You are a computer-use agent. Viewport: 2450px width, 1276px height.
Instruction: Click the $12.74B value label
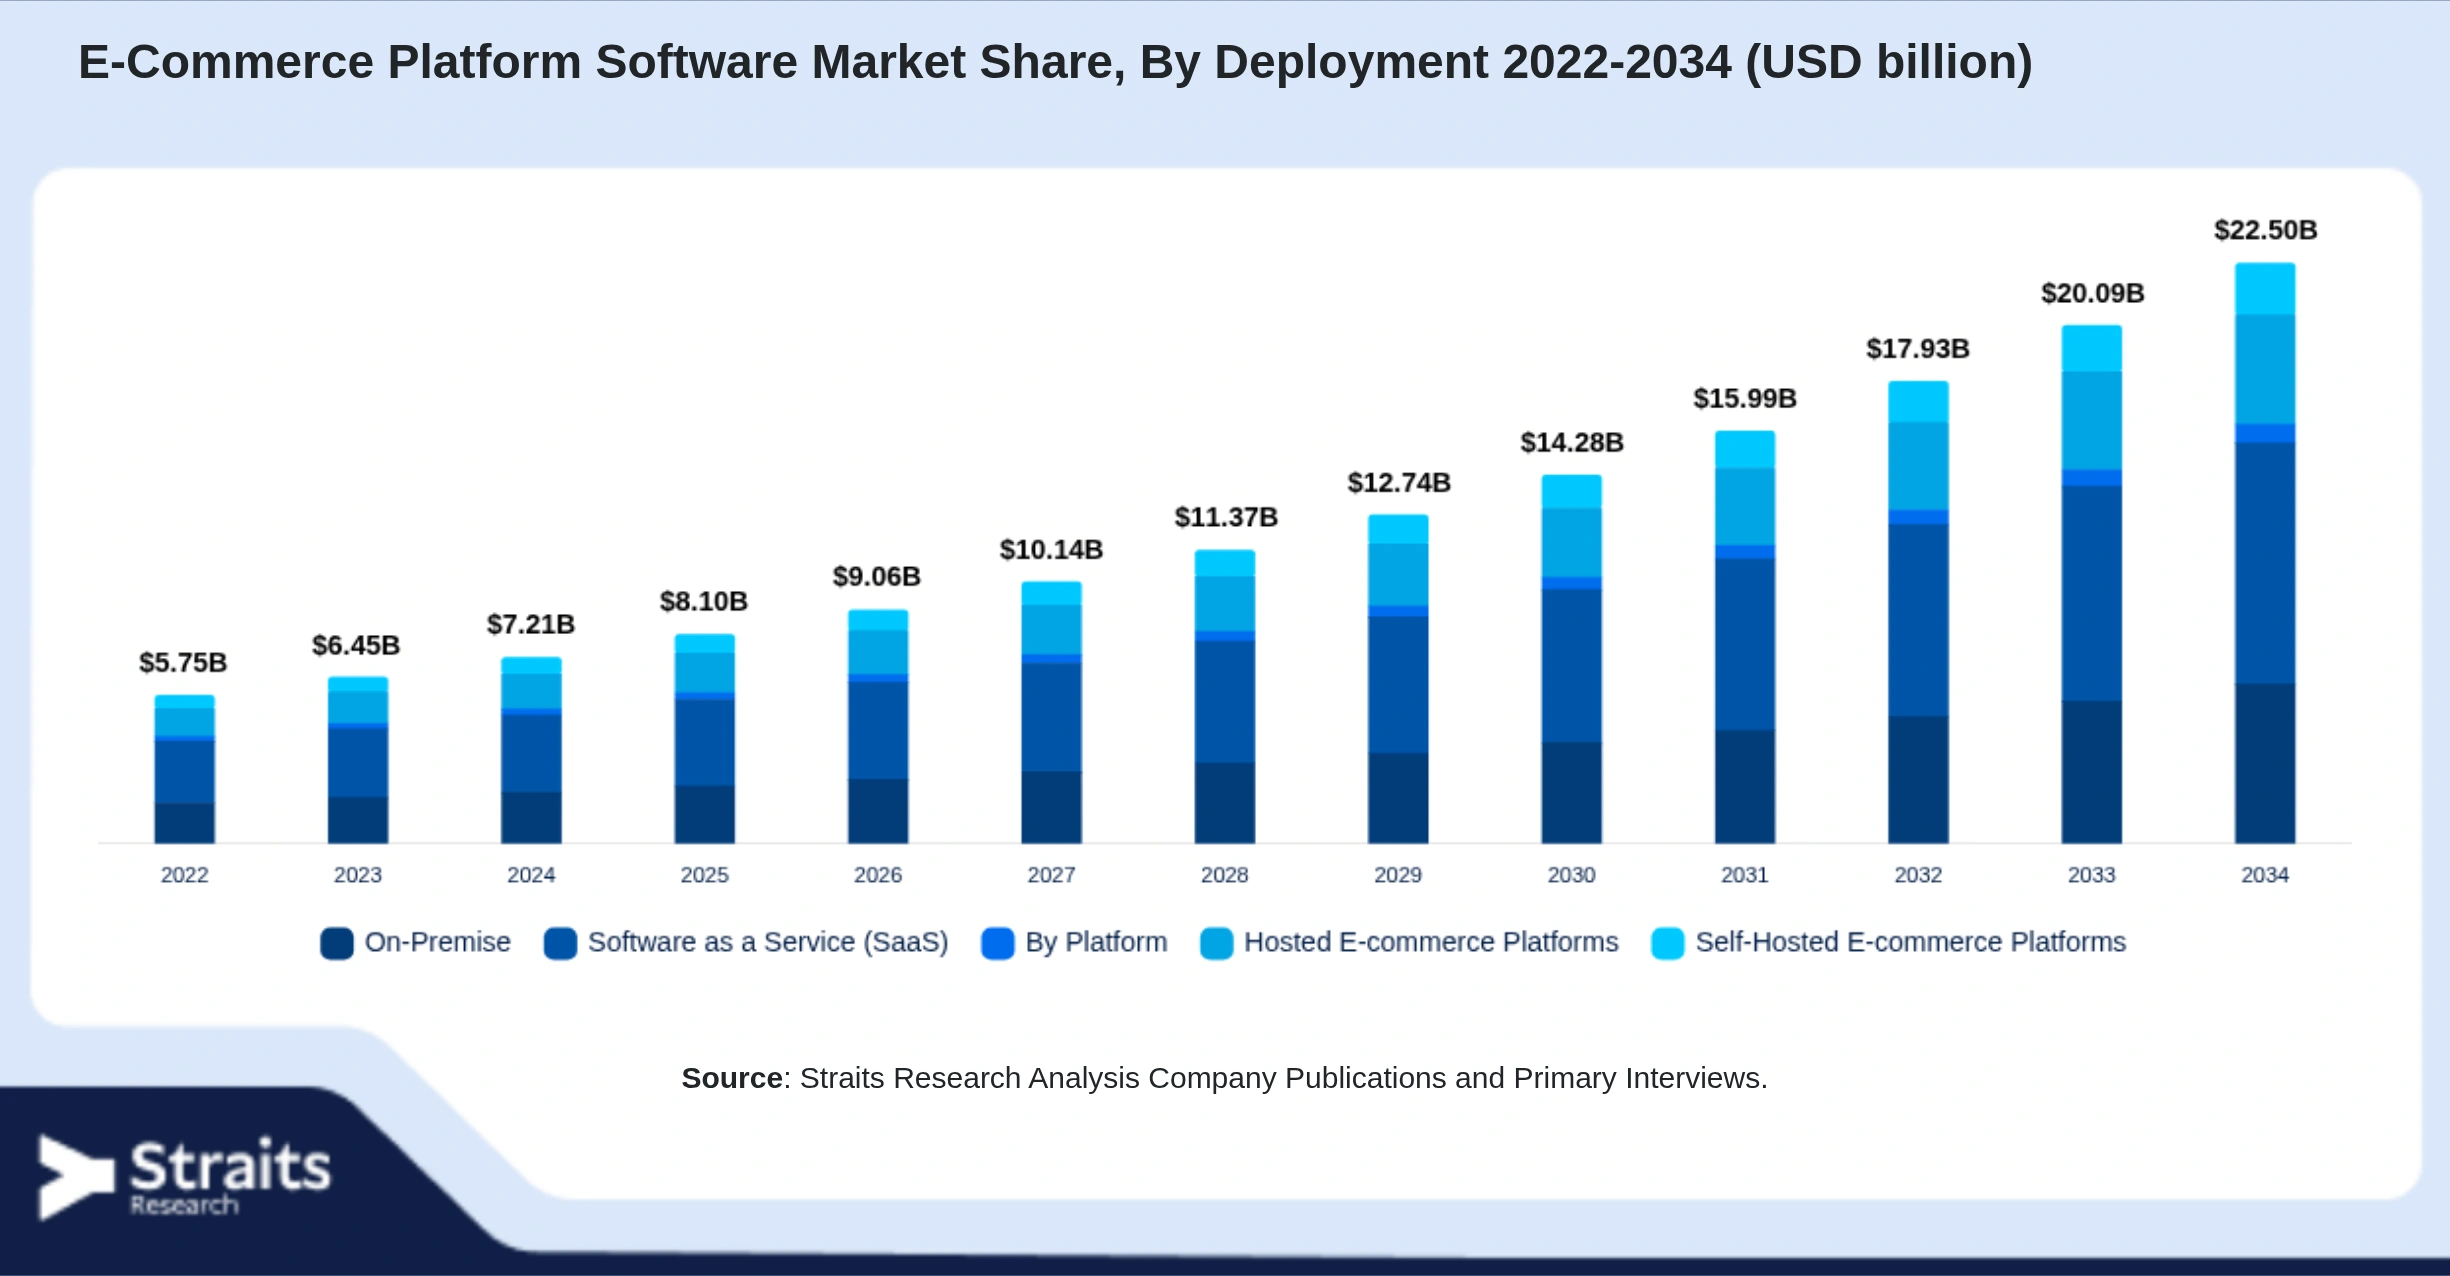tap(1399, 482)
